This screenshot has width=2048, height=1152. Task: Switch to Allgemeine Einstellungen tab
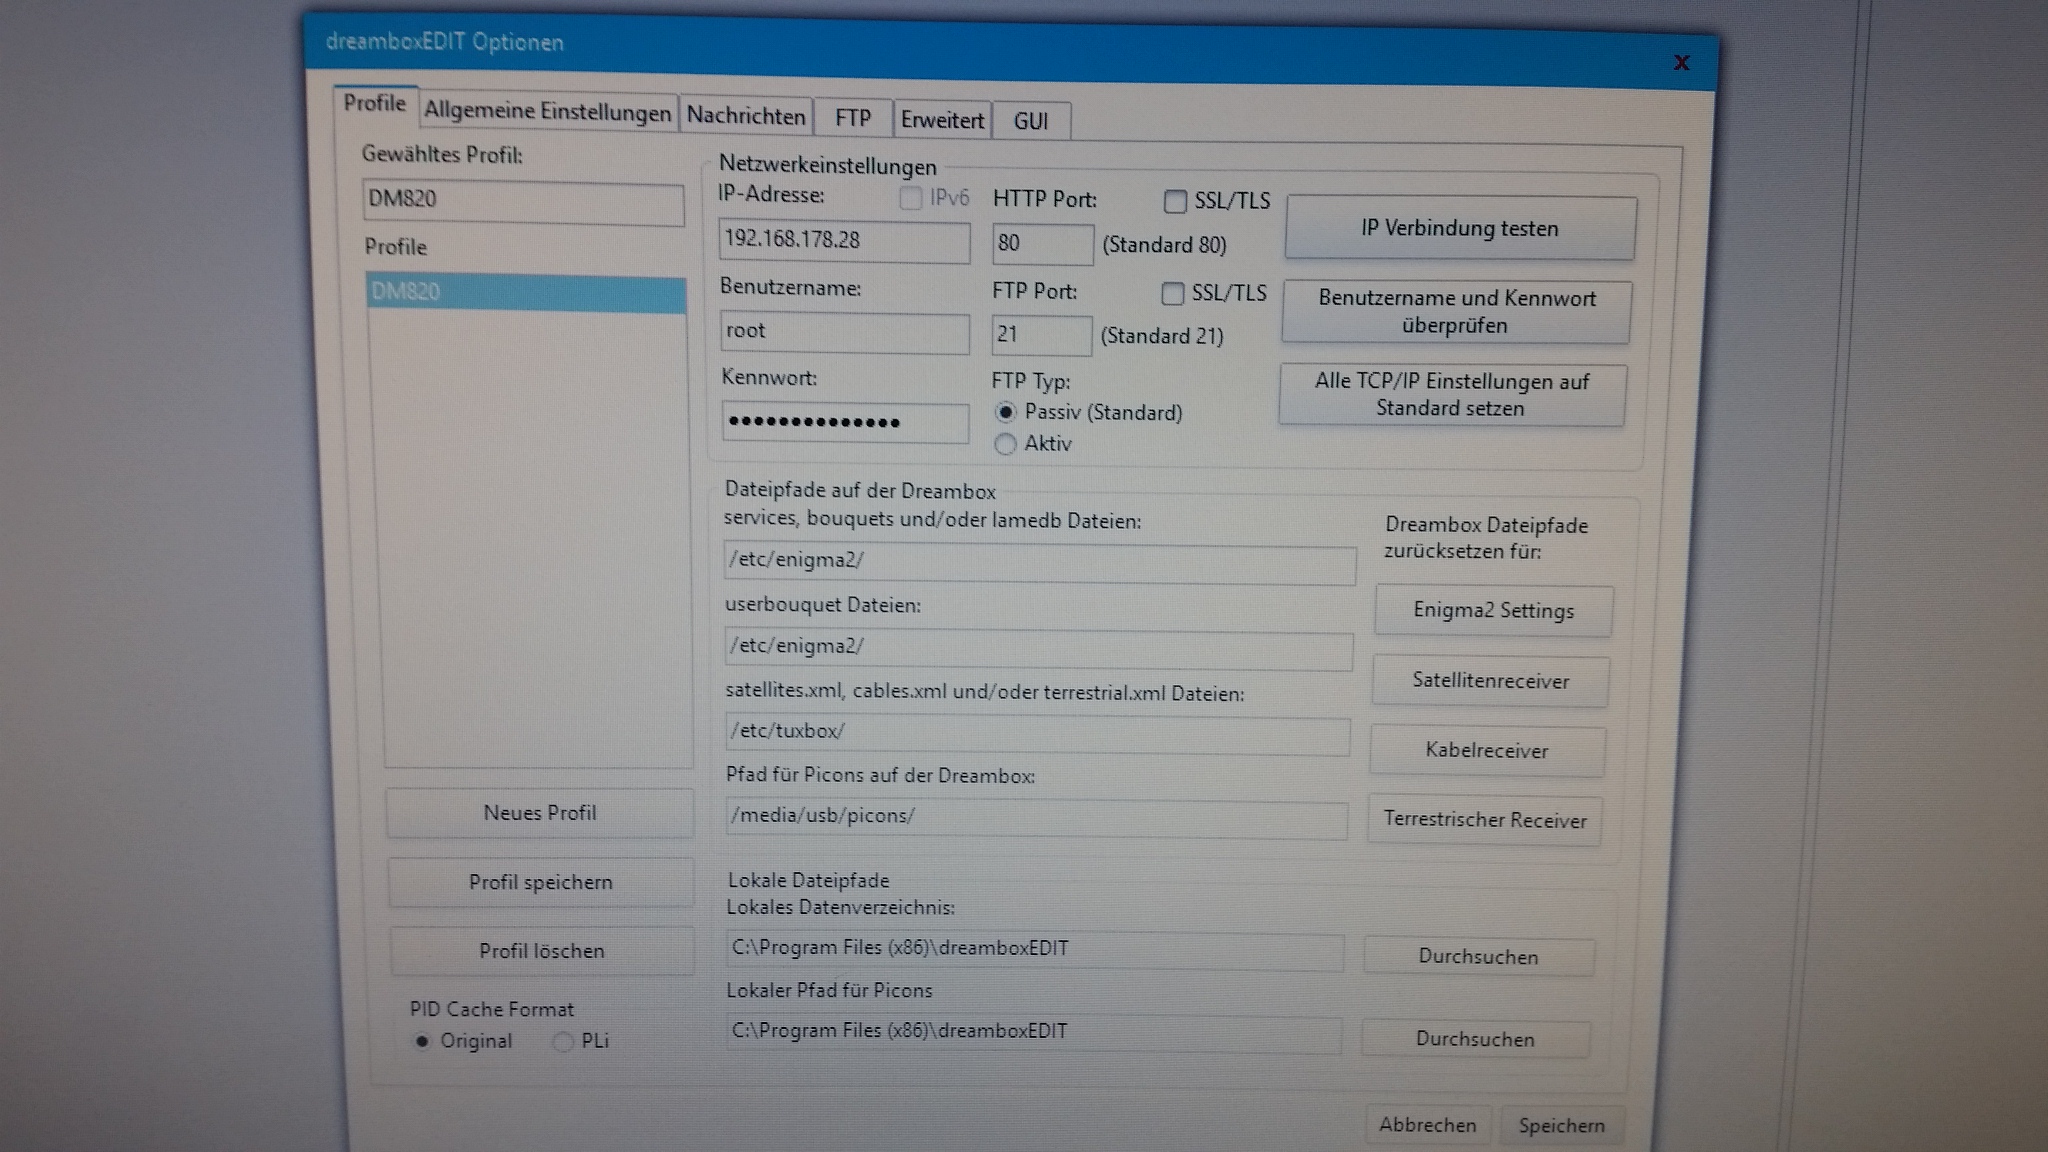[x=547, y=113]
